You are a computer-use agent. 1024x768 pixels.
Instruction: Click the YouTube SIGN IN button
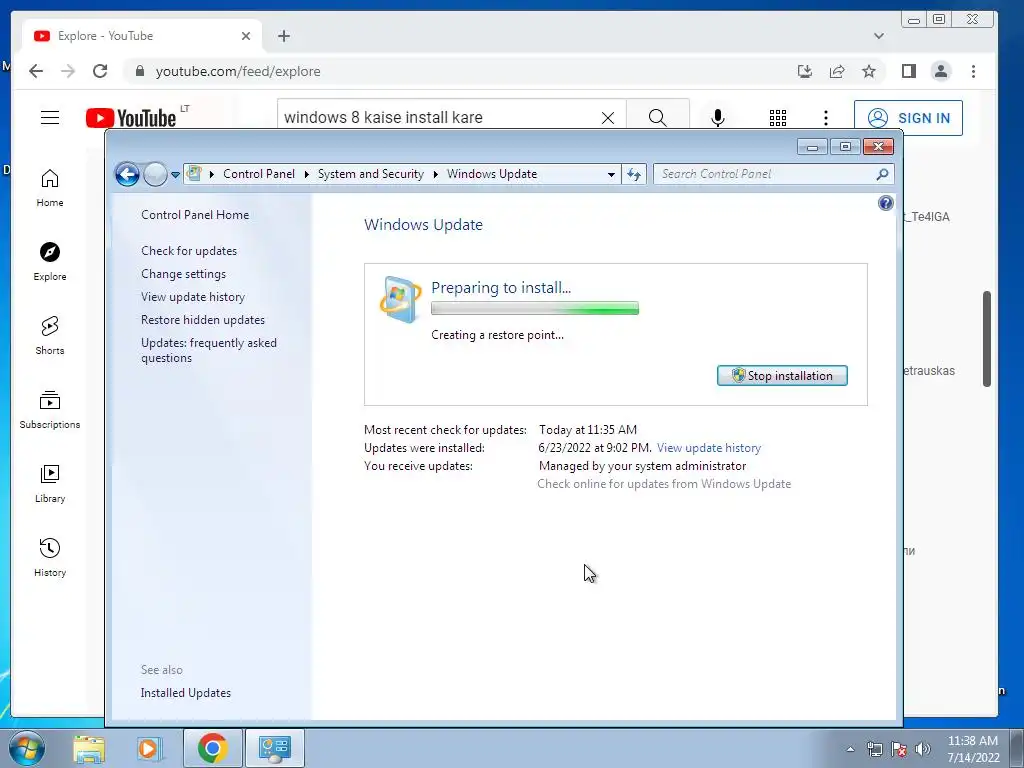[x=908, y=118]
